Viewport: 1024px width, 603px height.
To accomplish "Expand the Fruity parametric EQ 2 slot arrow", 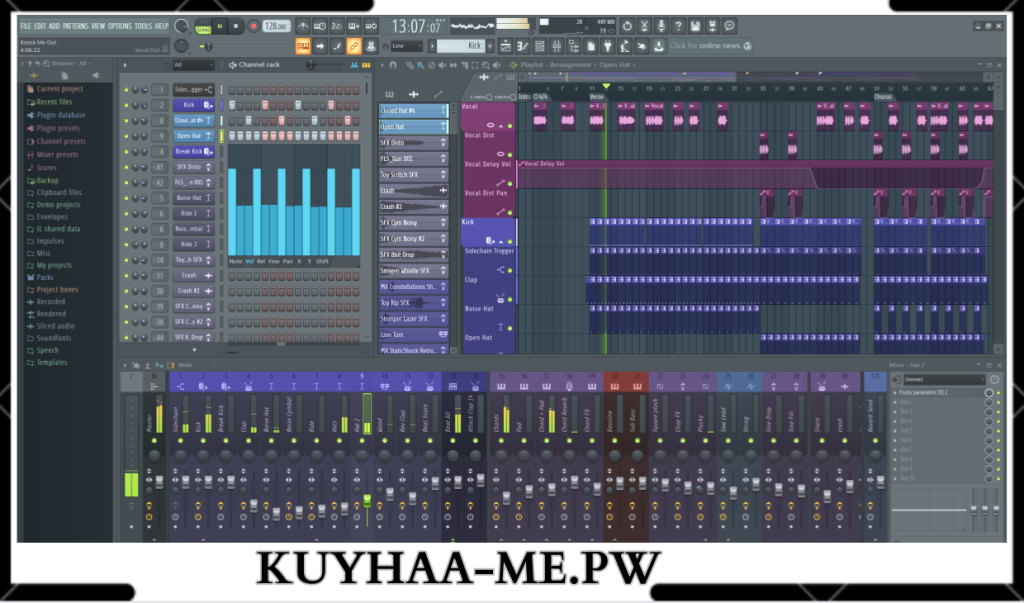I will (895, 393).
